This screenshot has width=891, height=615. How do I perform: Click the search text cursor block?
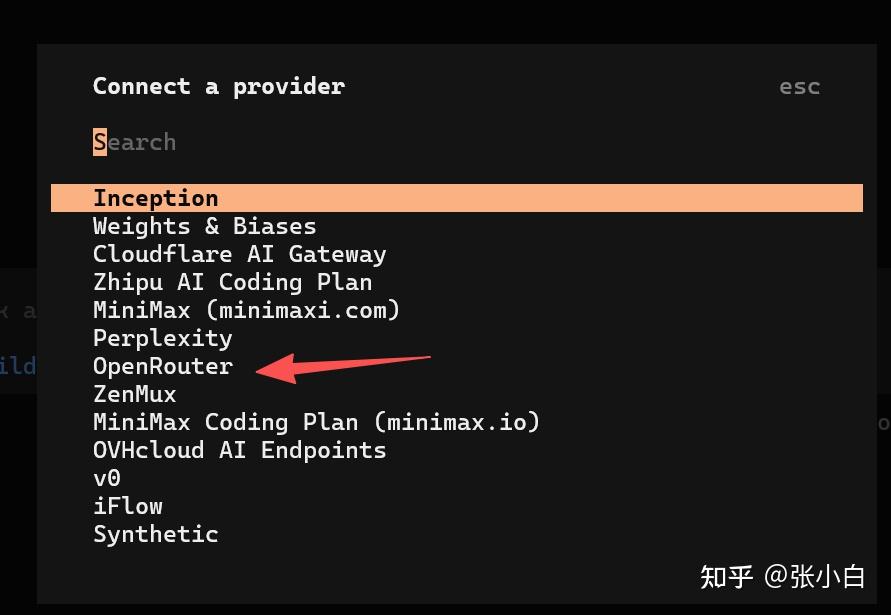[x=100, y=142]
